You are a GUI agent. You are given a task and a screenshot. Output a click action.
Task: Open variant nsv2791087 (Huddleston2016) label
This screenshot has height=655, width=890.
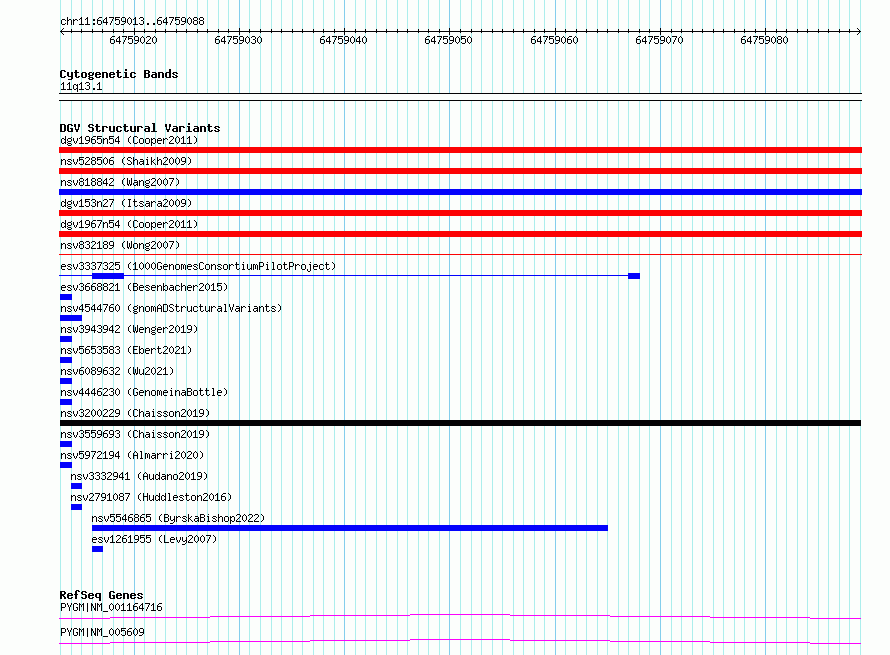click(x=151, y=497)
